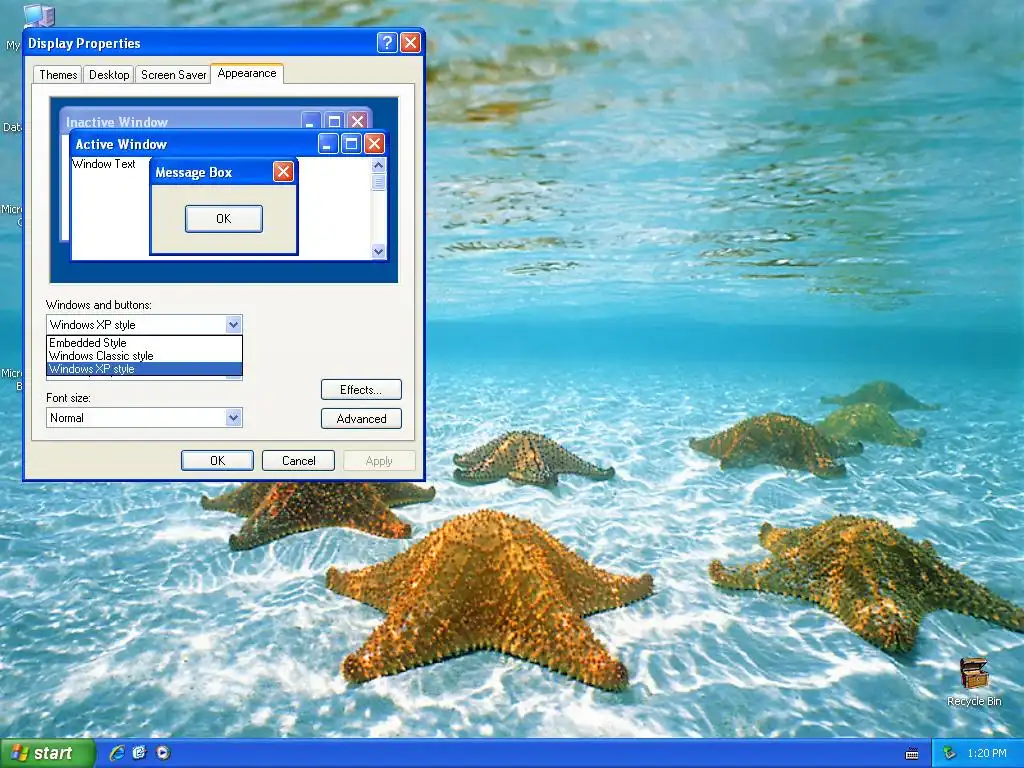The width and height of the screenshot is (1024, 768).
Task: Switch to the Themes tab
Action: point(58,74)
